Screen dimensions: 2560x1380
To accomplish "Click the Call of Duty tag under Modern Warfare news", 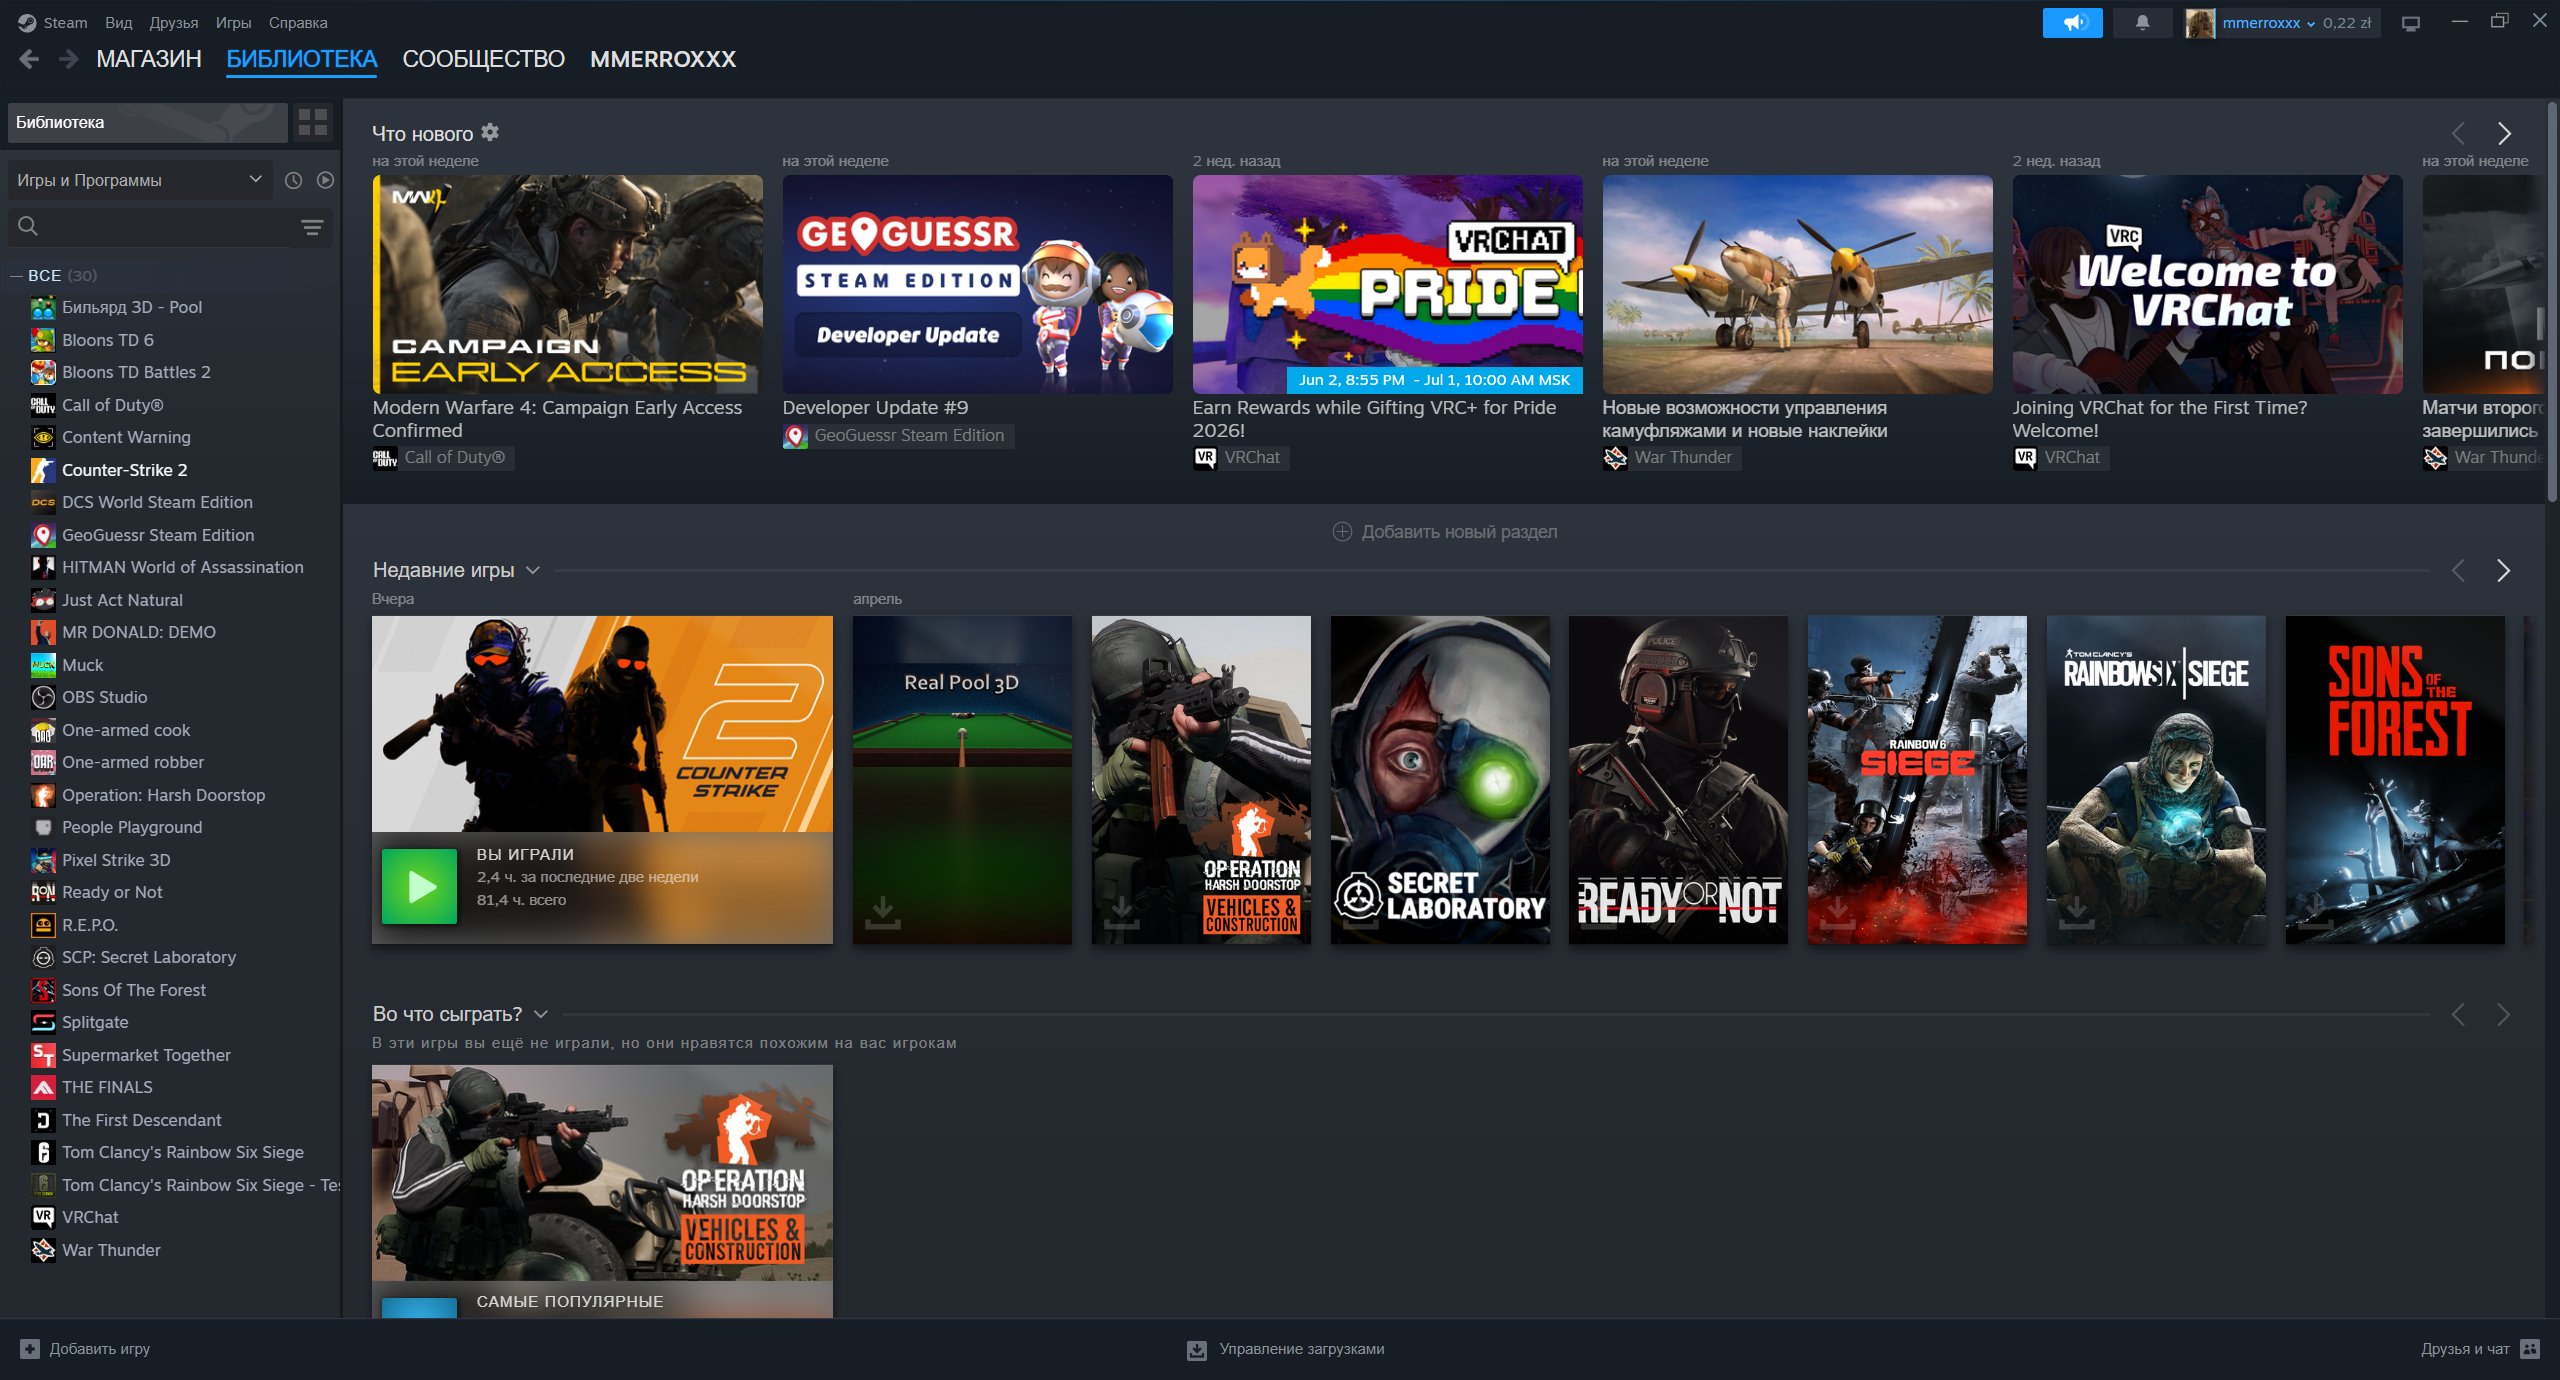I will [x=443, y=458].
